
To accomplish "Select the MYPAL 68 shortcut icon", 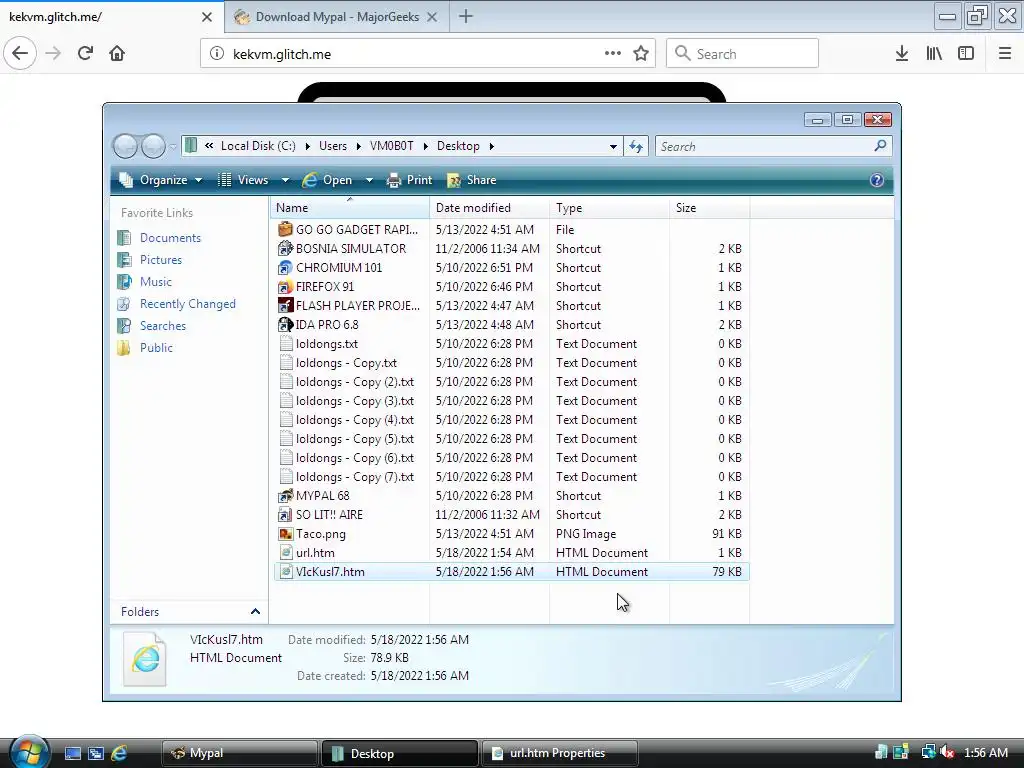I will (285, 496).
